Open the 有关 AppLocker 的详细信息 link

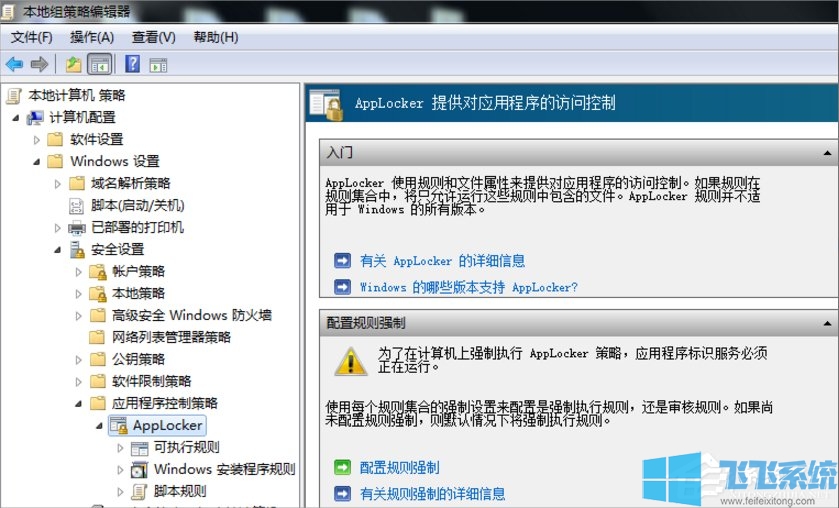(442, 261)
